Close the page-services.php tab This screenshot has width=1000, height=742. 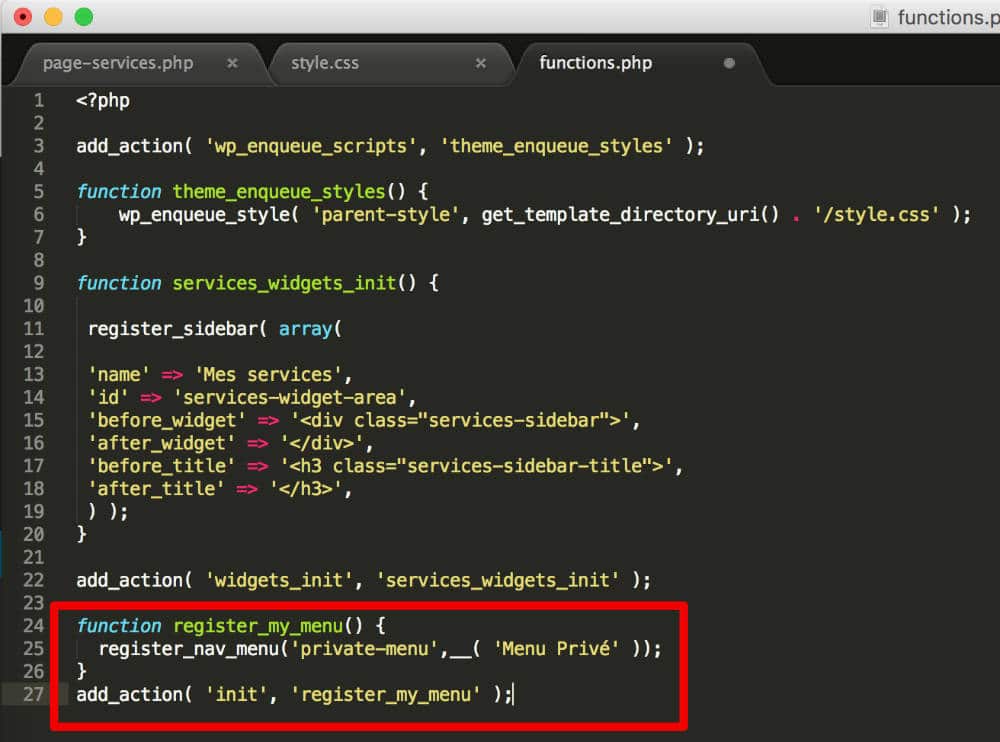(x=232, y=63)
